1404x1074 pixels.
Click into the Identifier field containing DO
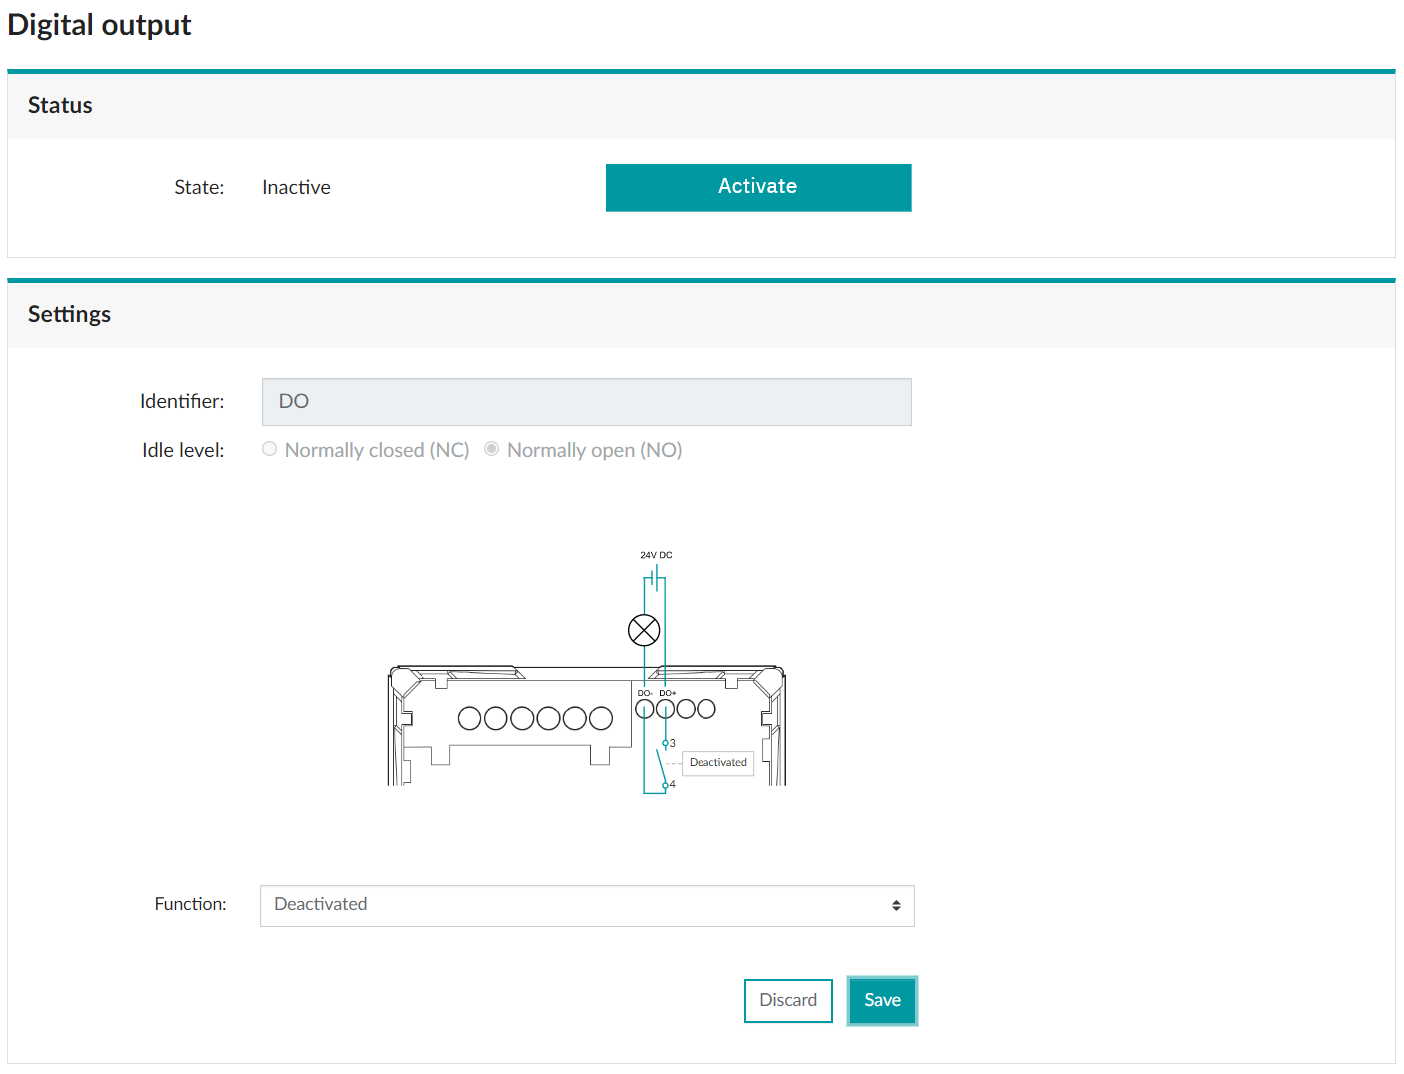pos(586,402)
